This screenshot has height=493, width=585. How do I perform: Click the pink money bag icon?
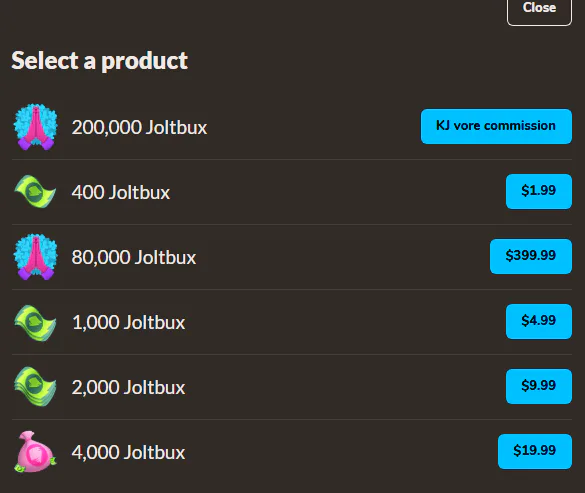click(x=35, y=452)
